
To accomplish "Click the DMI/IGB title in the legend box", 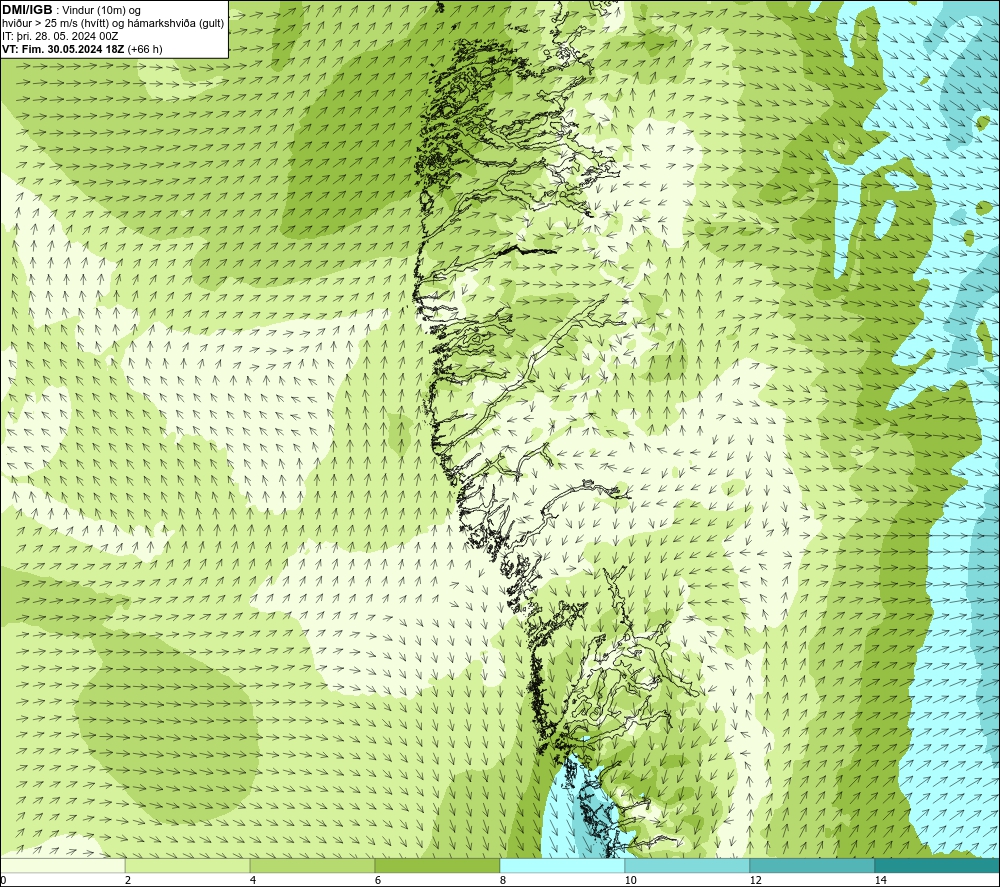I will point(27,10).
